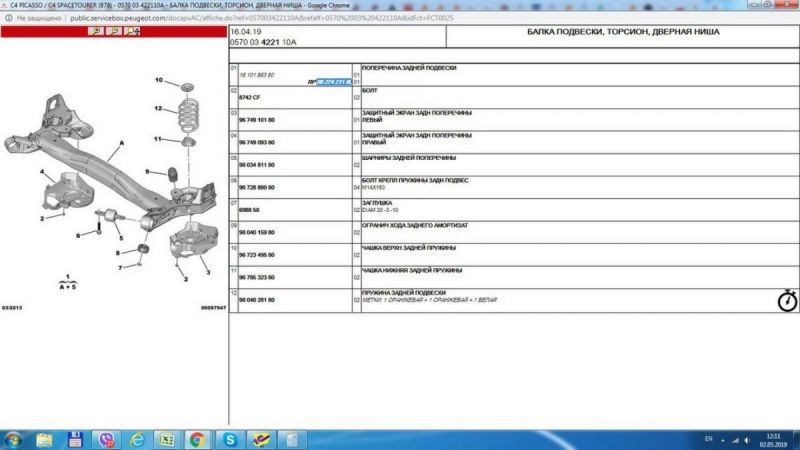Open Google Chrome from the taskbar

point(197,439)
